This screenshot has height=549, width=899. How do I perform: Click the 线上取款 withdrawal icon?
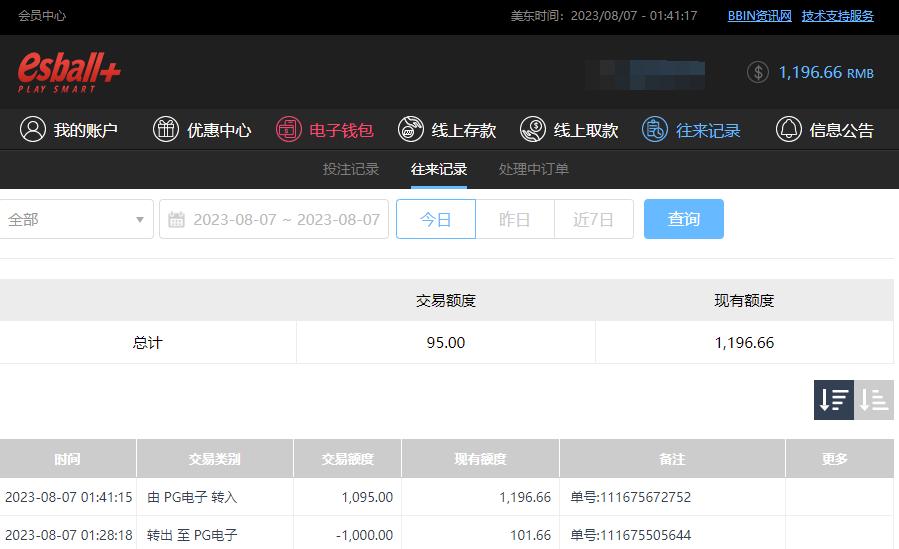coord(533,129)
